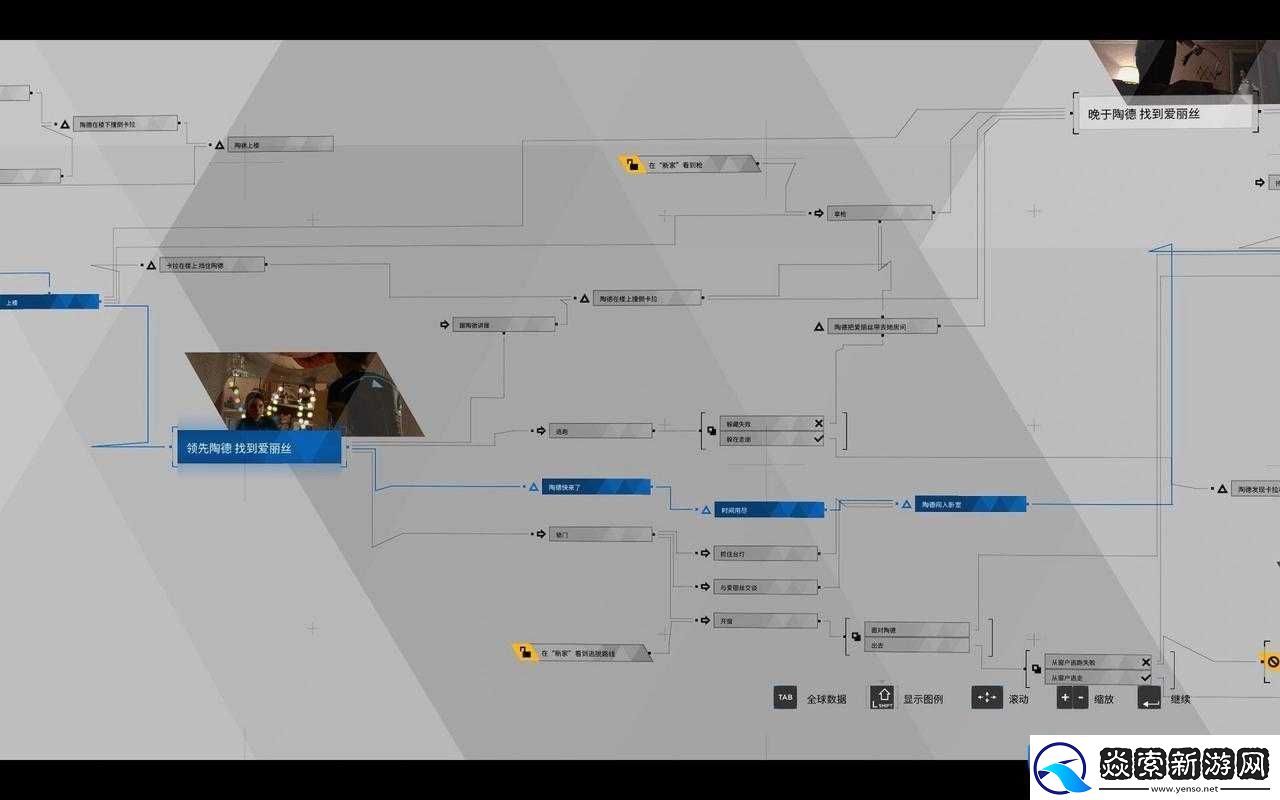Image resolution: width=1280 pixels, height=800 pixels.
Task: Click the L-Shift key icon for 显示图例
Action: 882,697
